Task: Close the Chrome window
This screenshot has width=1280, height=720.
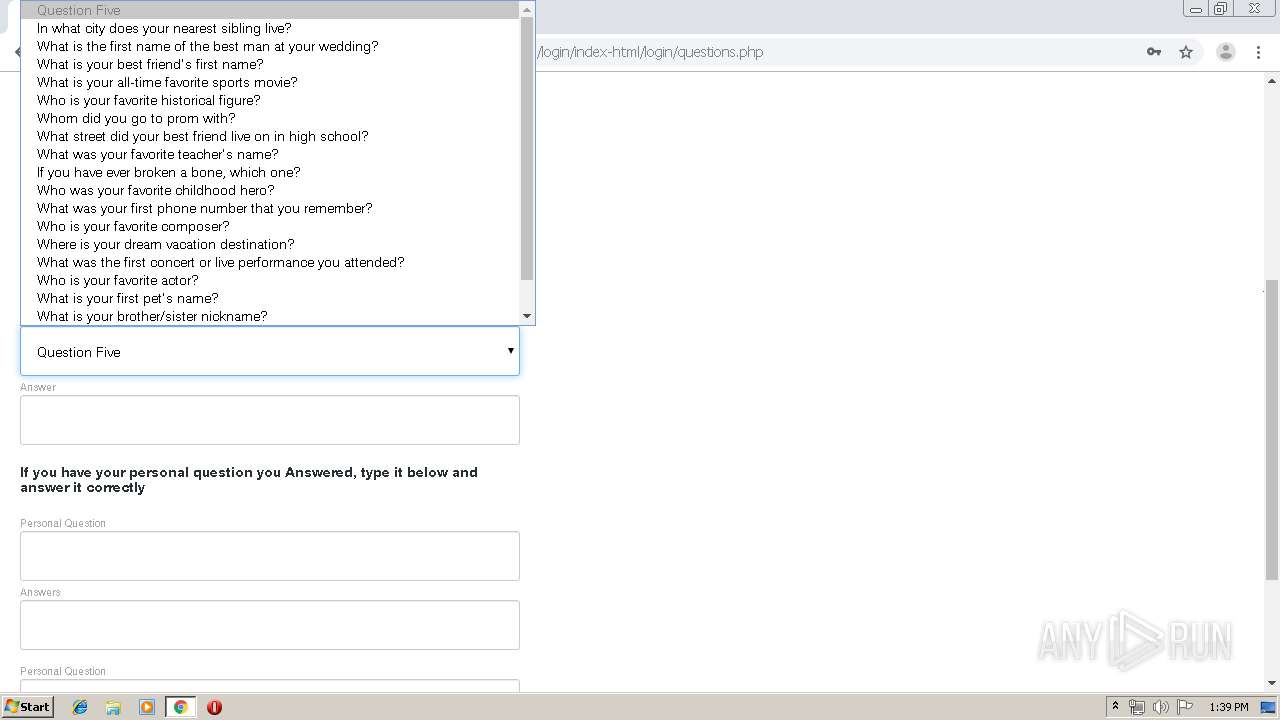Action: [x=1254, y=9]
